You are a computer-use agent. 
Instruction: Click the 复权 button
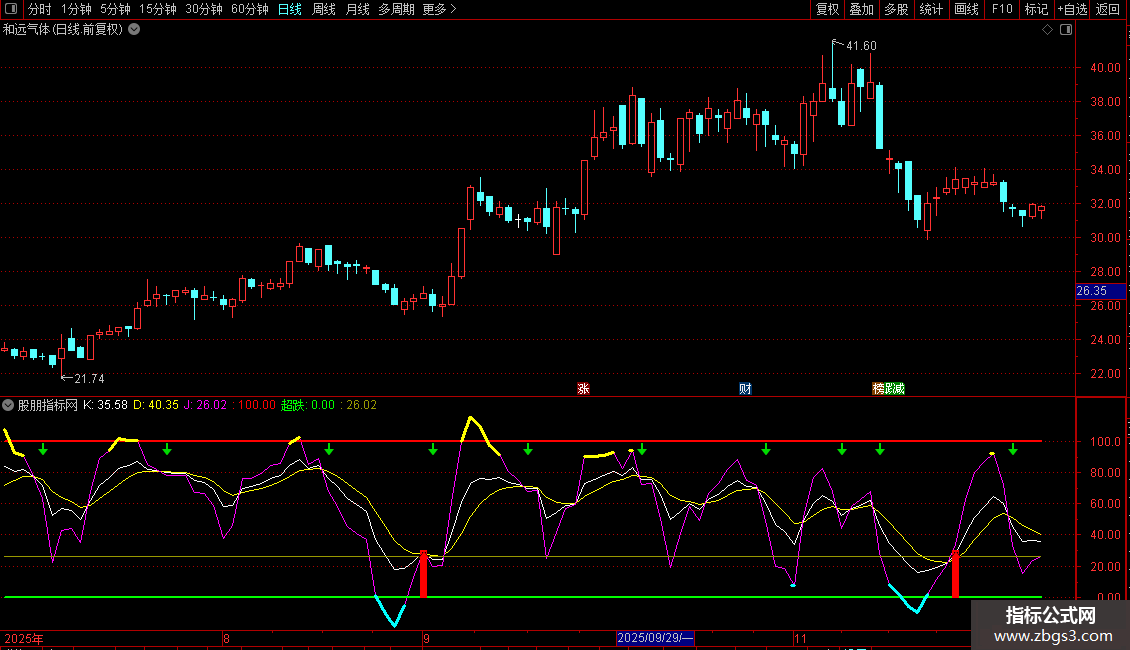pyautogui.click(x=827, y=10)
